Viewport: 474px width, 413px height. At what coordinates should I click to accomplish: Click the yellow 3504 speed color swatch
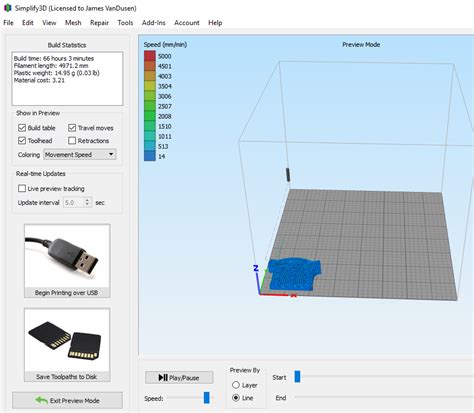(x=150, y=86)
